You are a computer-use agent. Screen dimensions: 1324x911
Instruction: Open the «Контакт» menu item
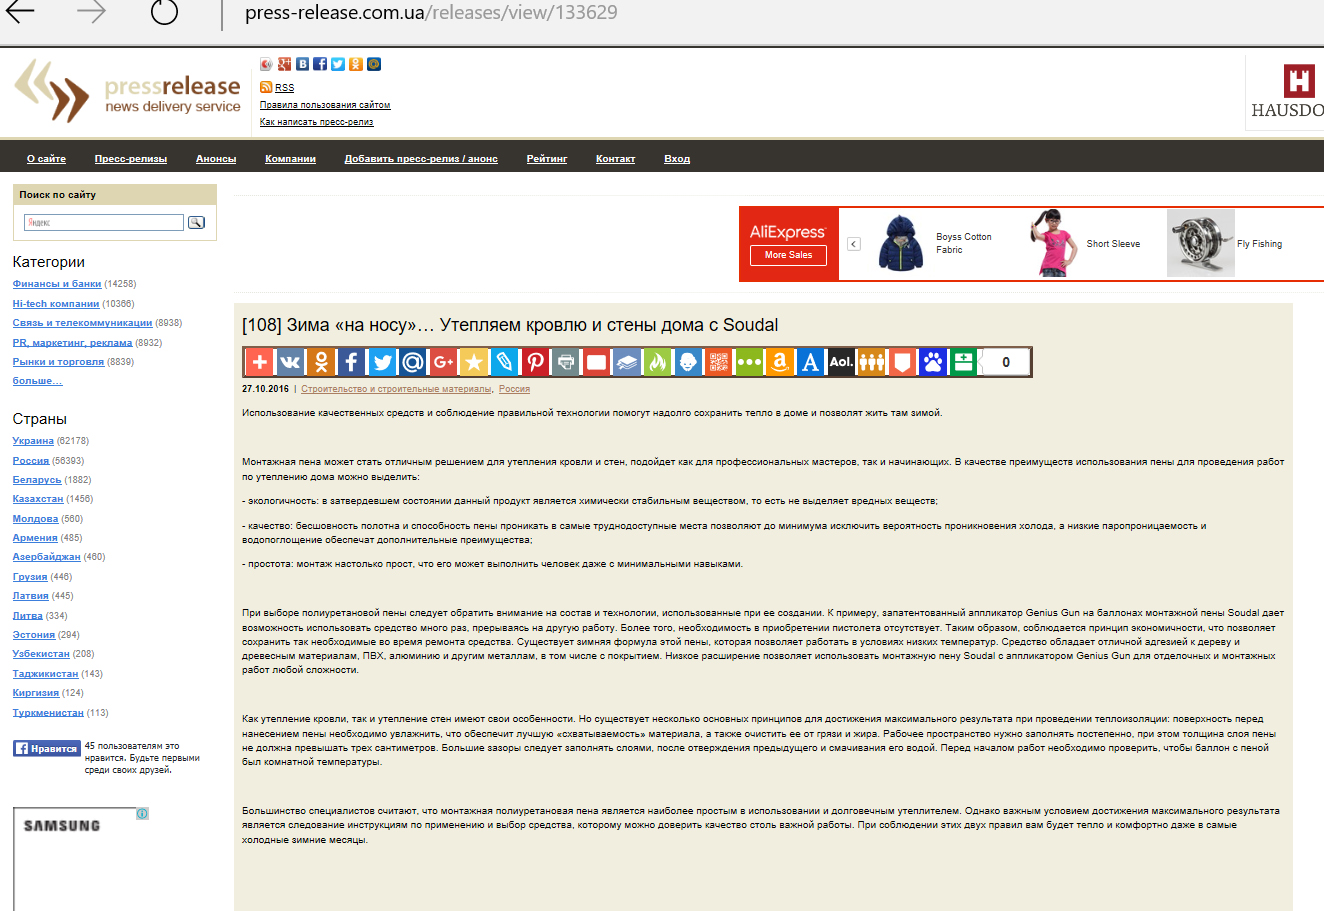pos(615,159)
